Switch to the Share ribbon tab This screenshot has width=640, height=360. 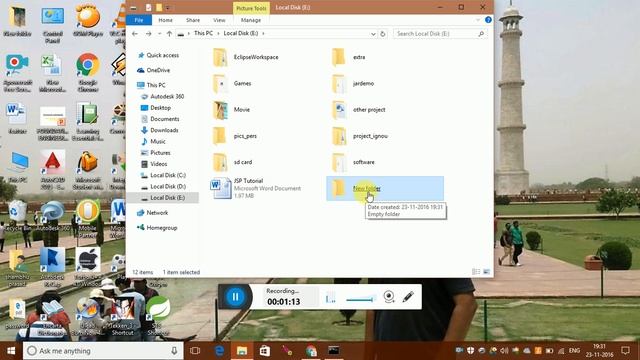(x=193, y=20)
